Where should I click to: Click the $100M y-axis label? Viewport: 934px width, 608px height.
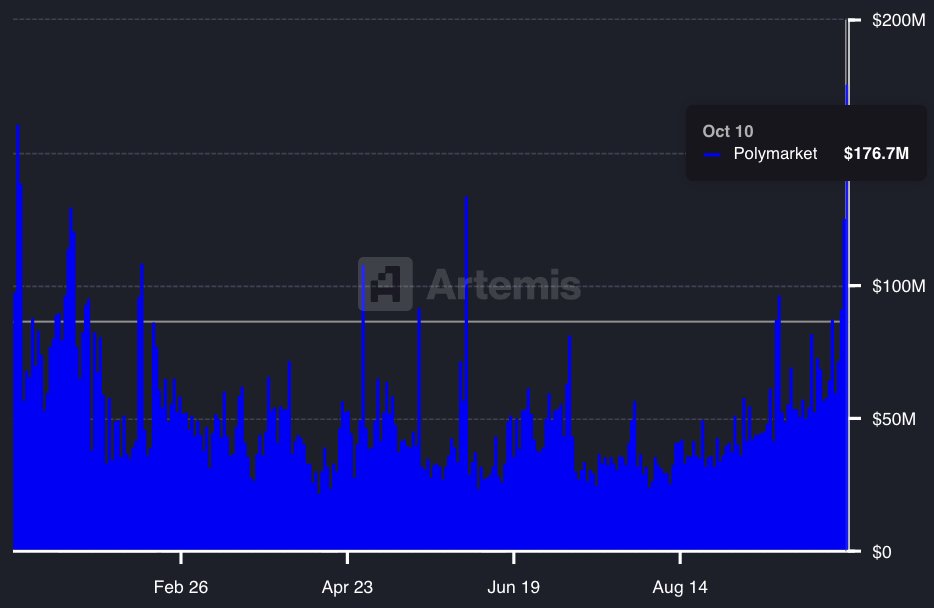[x=898, y=286]
